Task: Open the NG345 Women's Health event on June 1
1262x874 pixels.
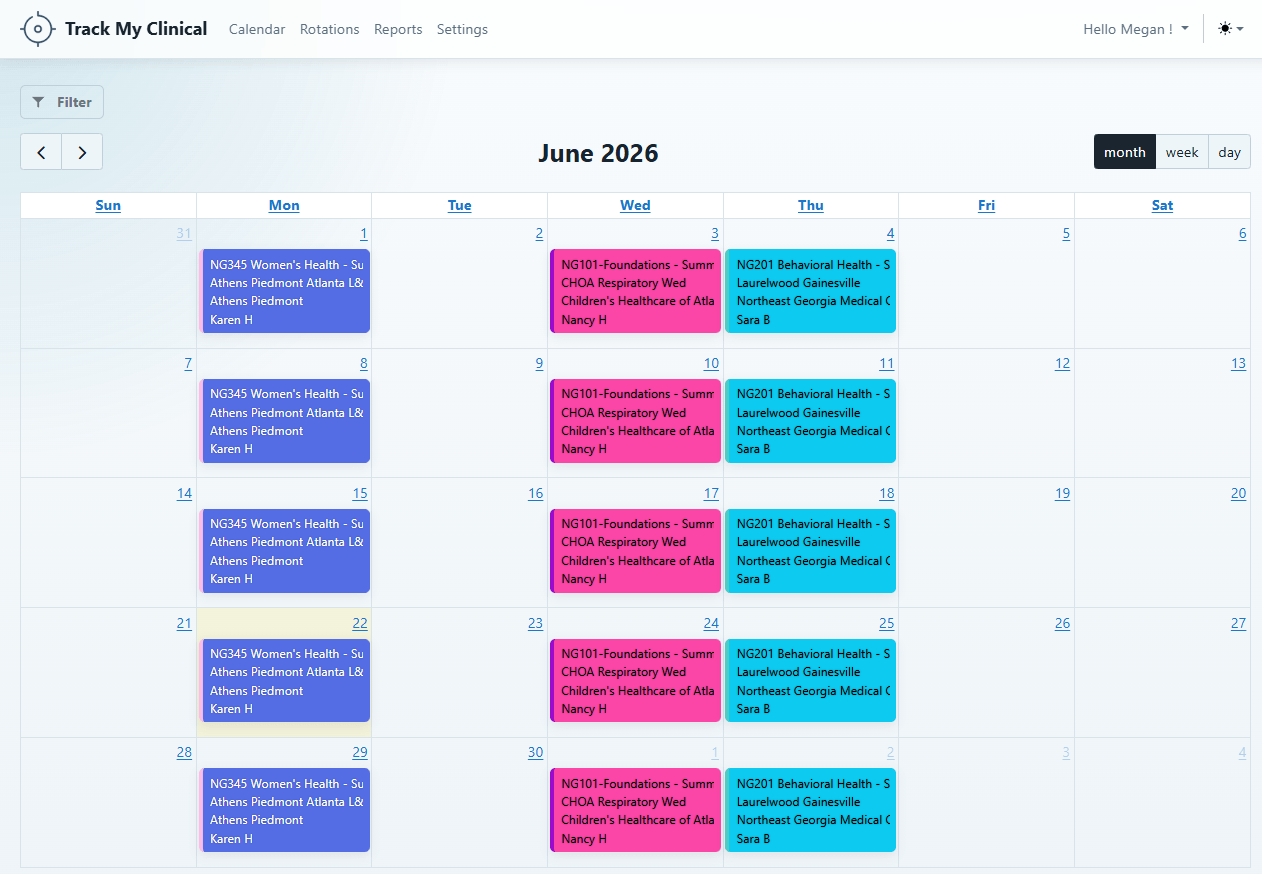Action: click(285, 291)
